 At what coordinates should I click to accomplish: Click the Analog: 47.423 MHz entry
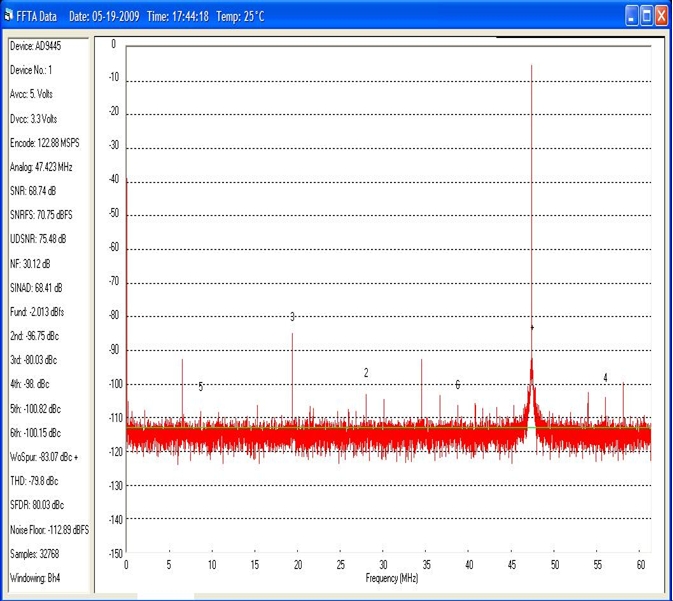pyautogui.click(x=43, y=167)
